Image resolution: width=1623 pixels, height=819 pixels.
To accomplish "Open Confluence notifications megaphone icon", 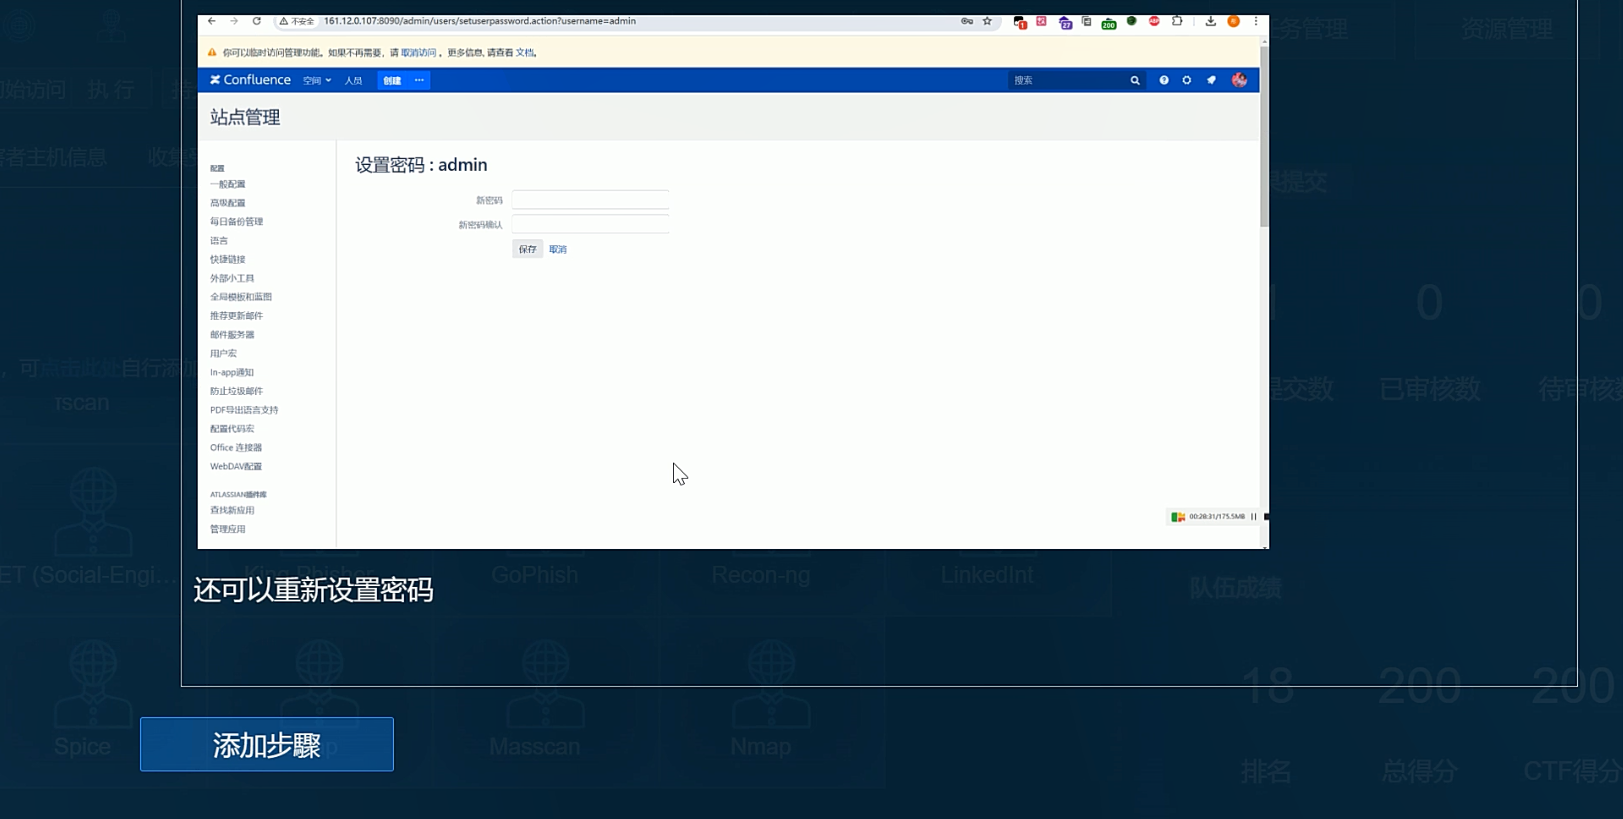I will click(x=1211, y=81).
